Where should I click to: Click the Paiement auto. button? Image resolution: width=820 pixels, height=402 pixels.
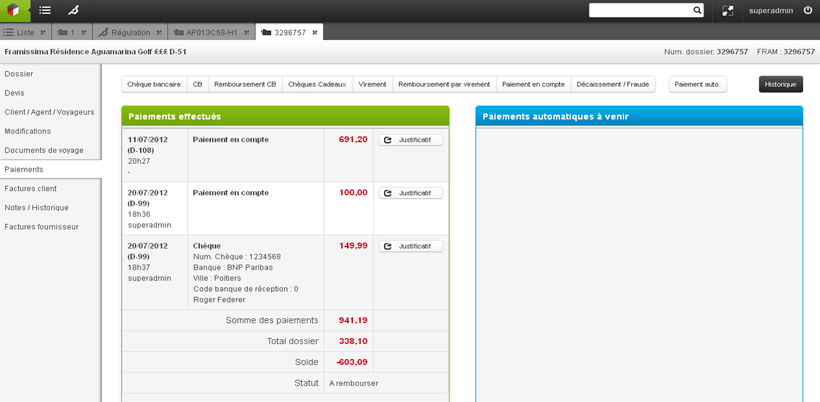pyautogui.click(x=697, y=85)
